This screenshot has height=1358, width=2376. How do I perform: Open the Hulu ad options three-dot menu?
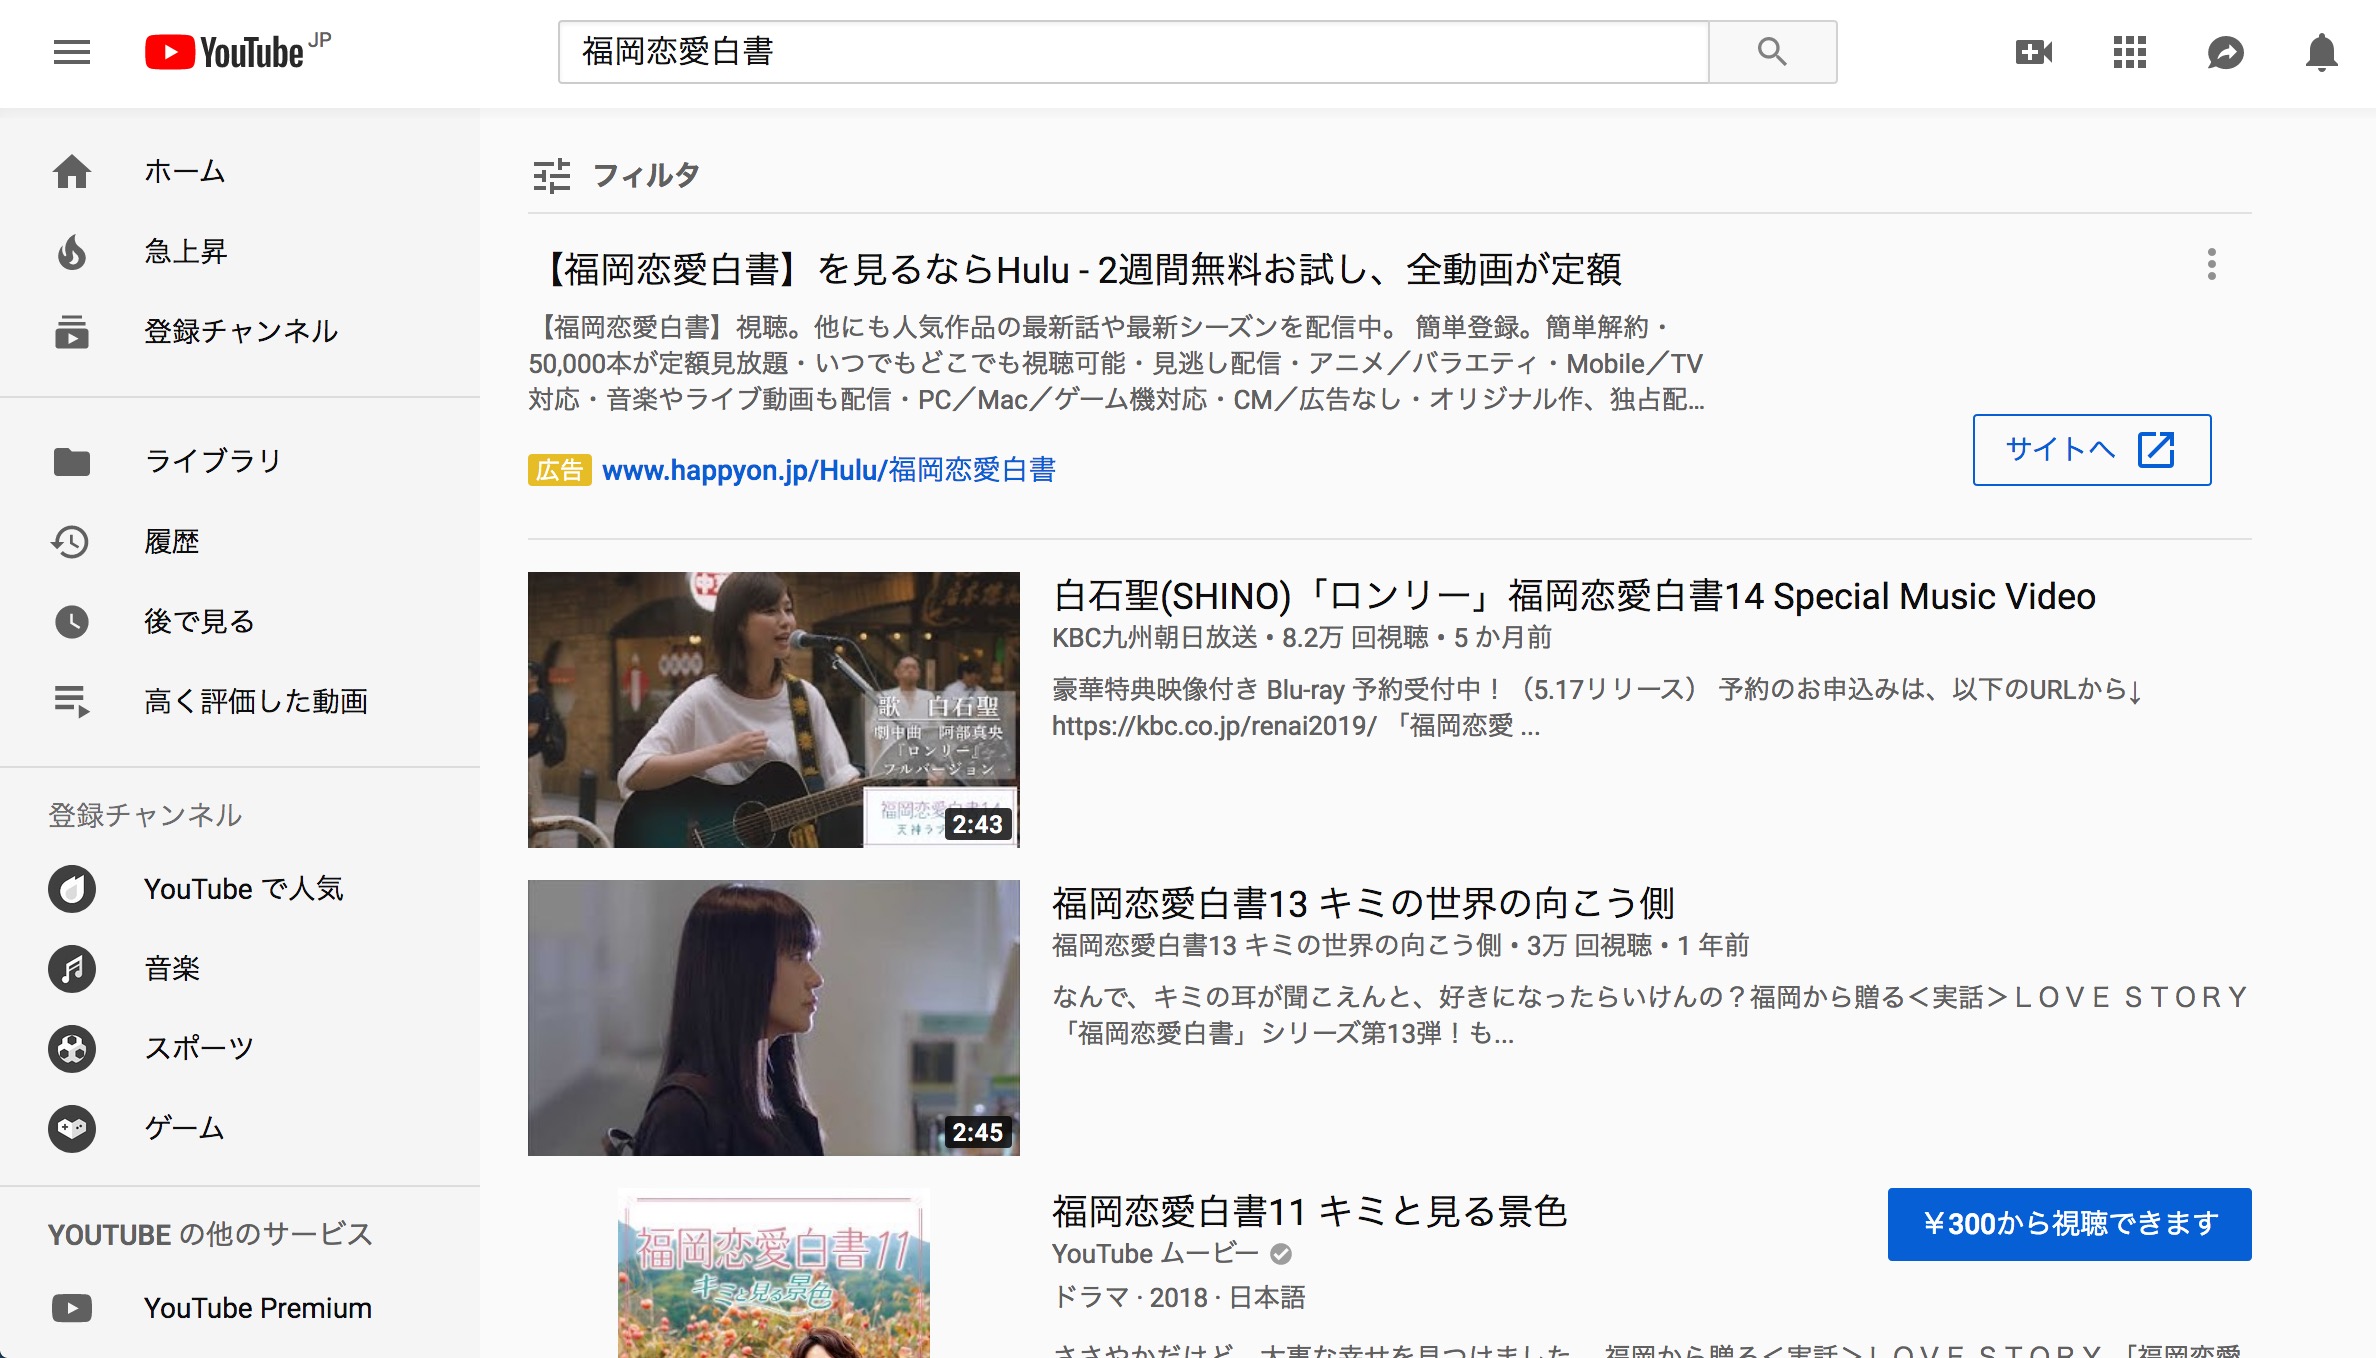[2212, 264]
